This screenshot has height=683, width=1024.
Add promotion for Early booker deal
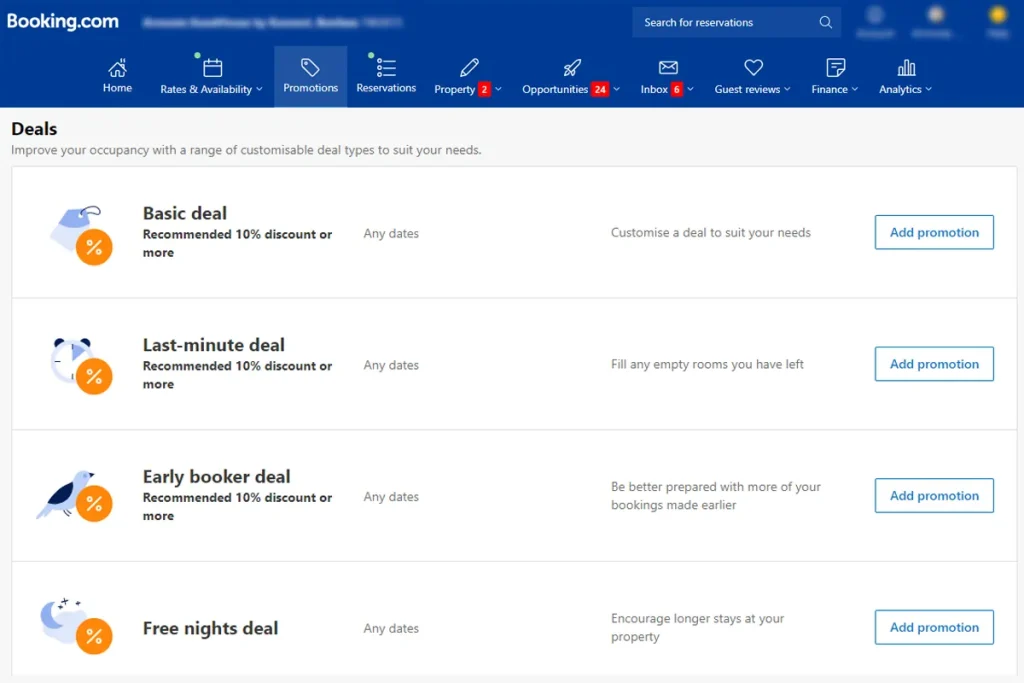coord(934,496)
